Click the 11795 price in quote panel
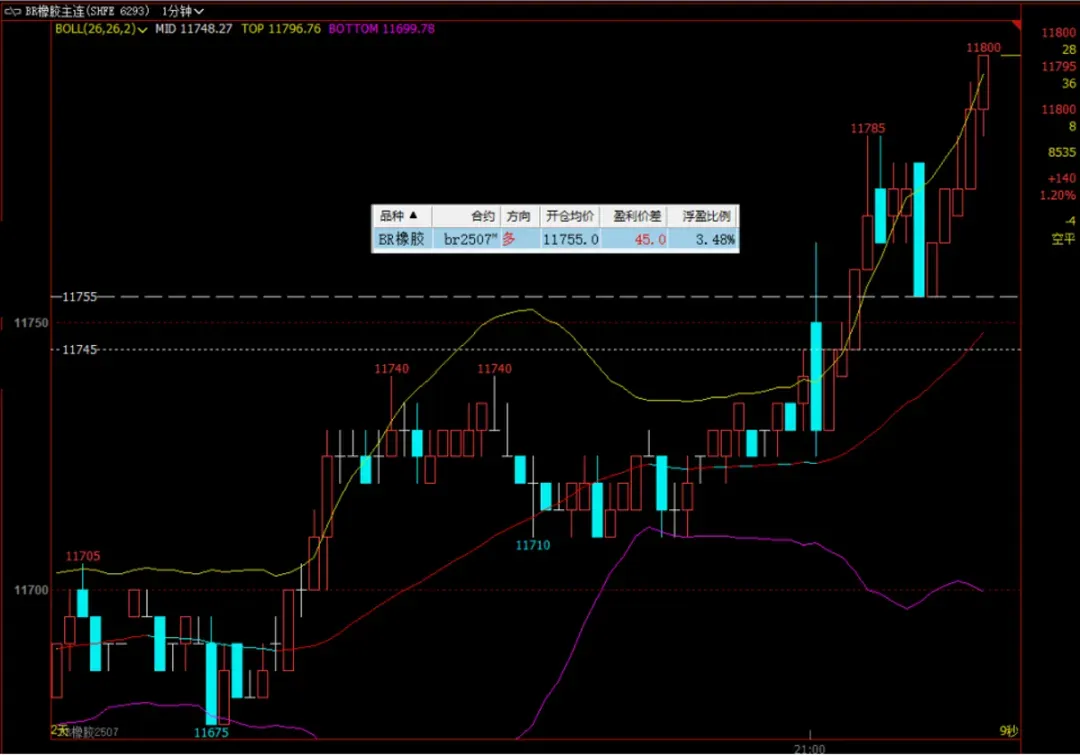The image size is (1080, 755). (1059, 67)
